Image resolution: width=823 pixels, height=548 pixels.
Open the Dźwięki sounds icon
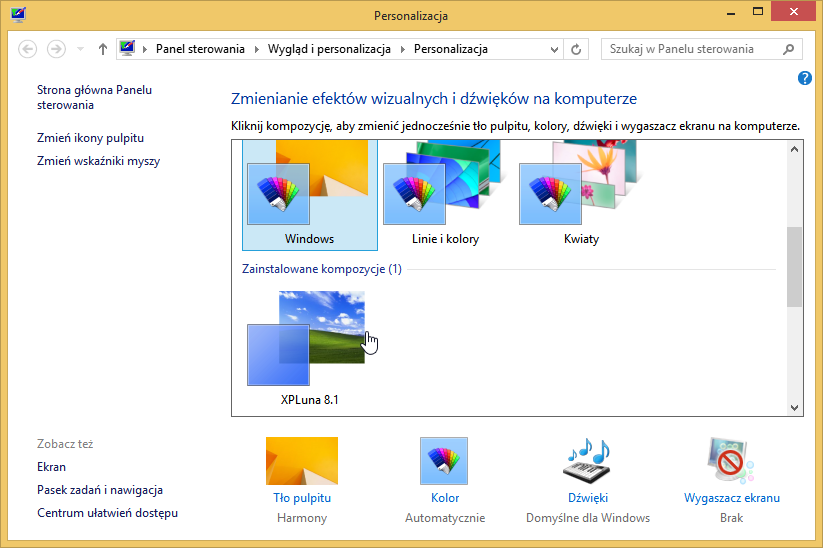click(587, 460)
